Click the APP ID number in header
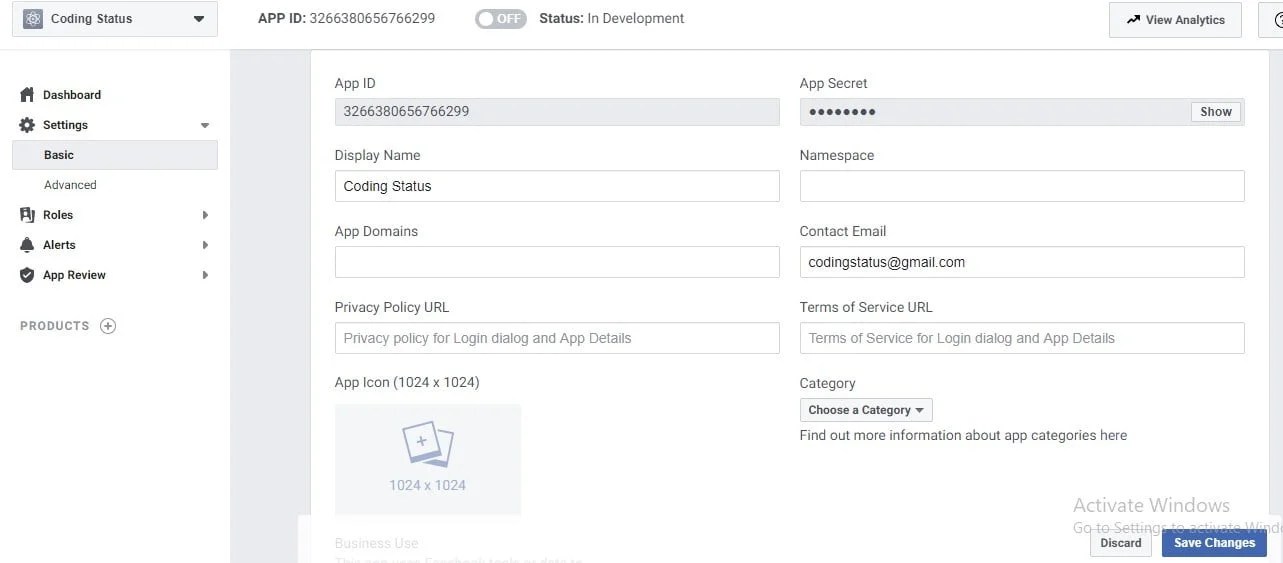The image size is (1283, 563). [x=372, y=18]
